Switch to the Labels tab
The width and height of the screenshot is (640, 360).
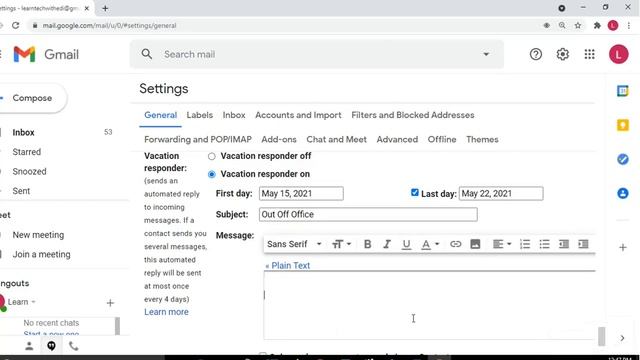coord(200,115)
